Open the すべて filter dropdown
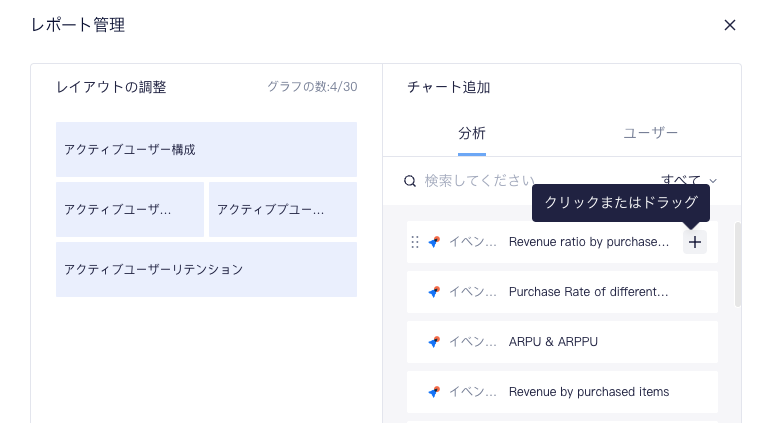 [x=689, y=180]
